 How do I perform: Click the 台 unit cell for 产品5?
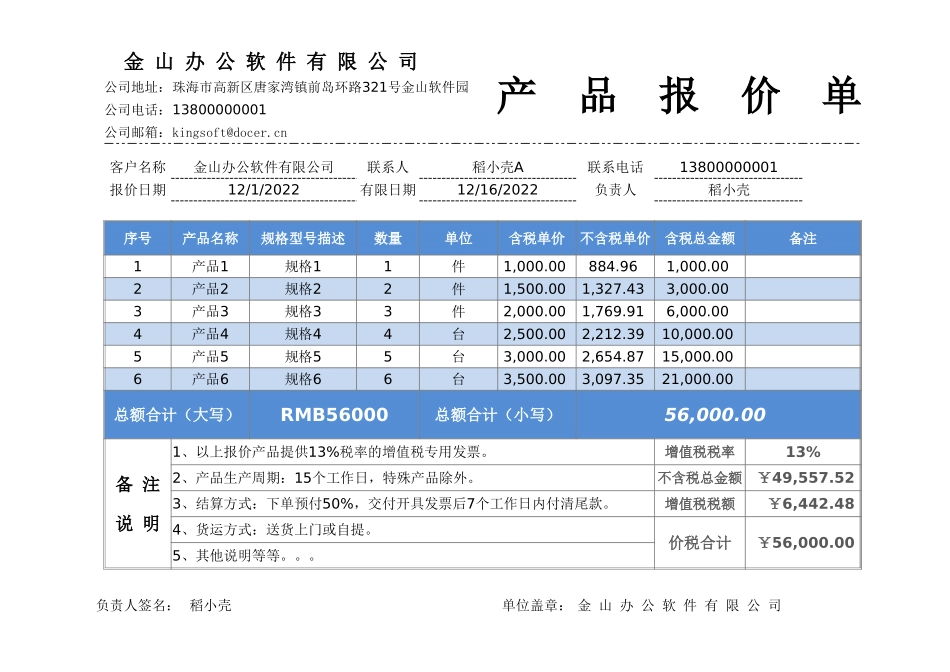(x=457, y=356)
